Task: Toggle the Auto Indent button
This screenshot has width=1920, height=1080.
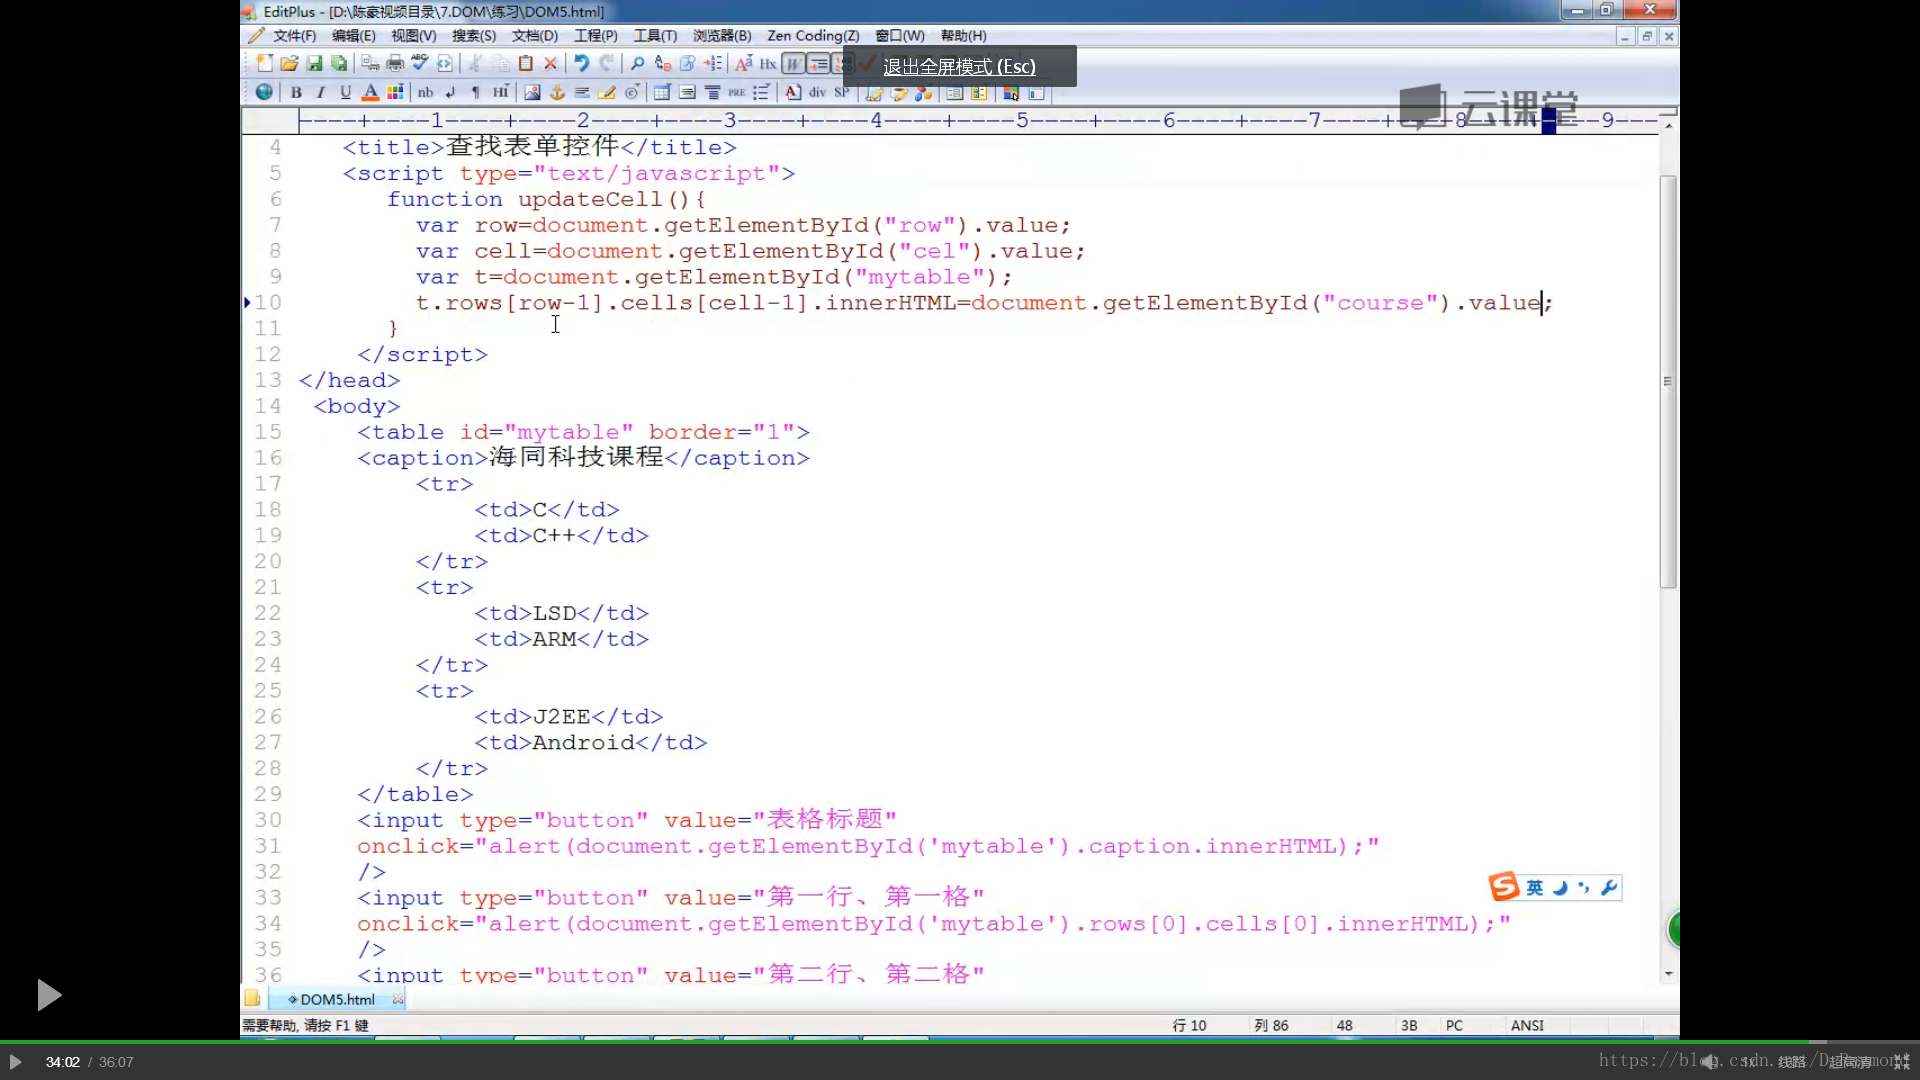Action: pyautogui.click(x=818, y=64)
